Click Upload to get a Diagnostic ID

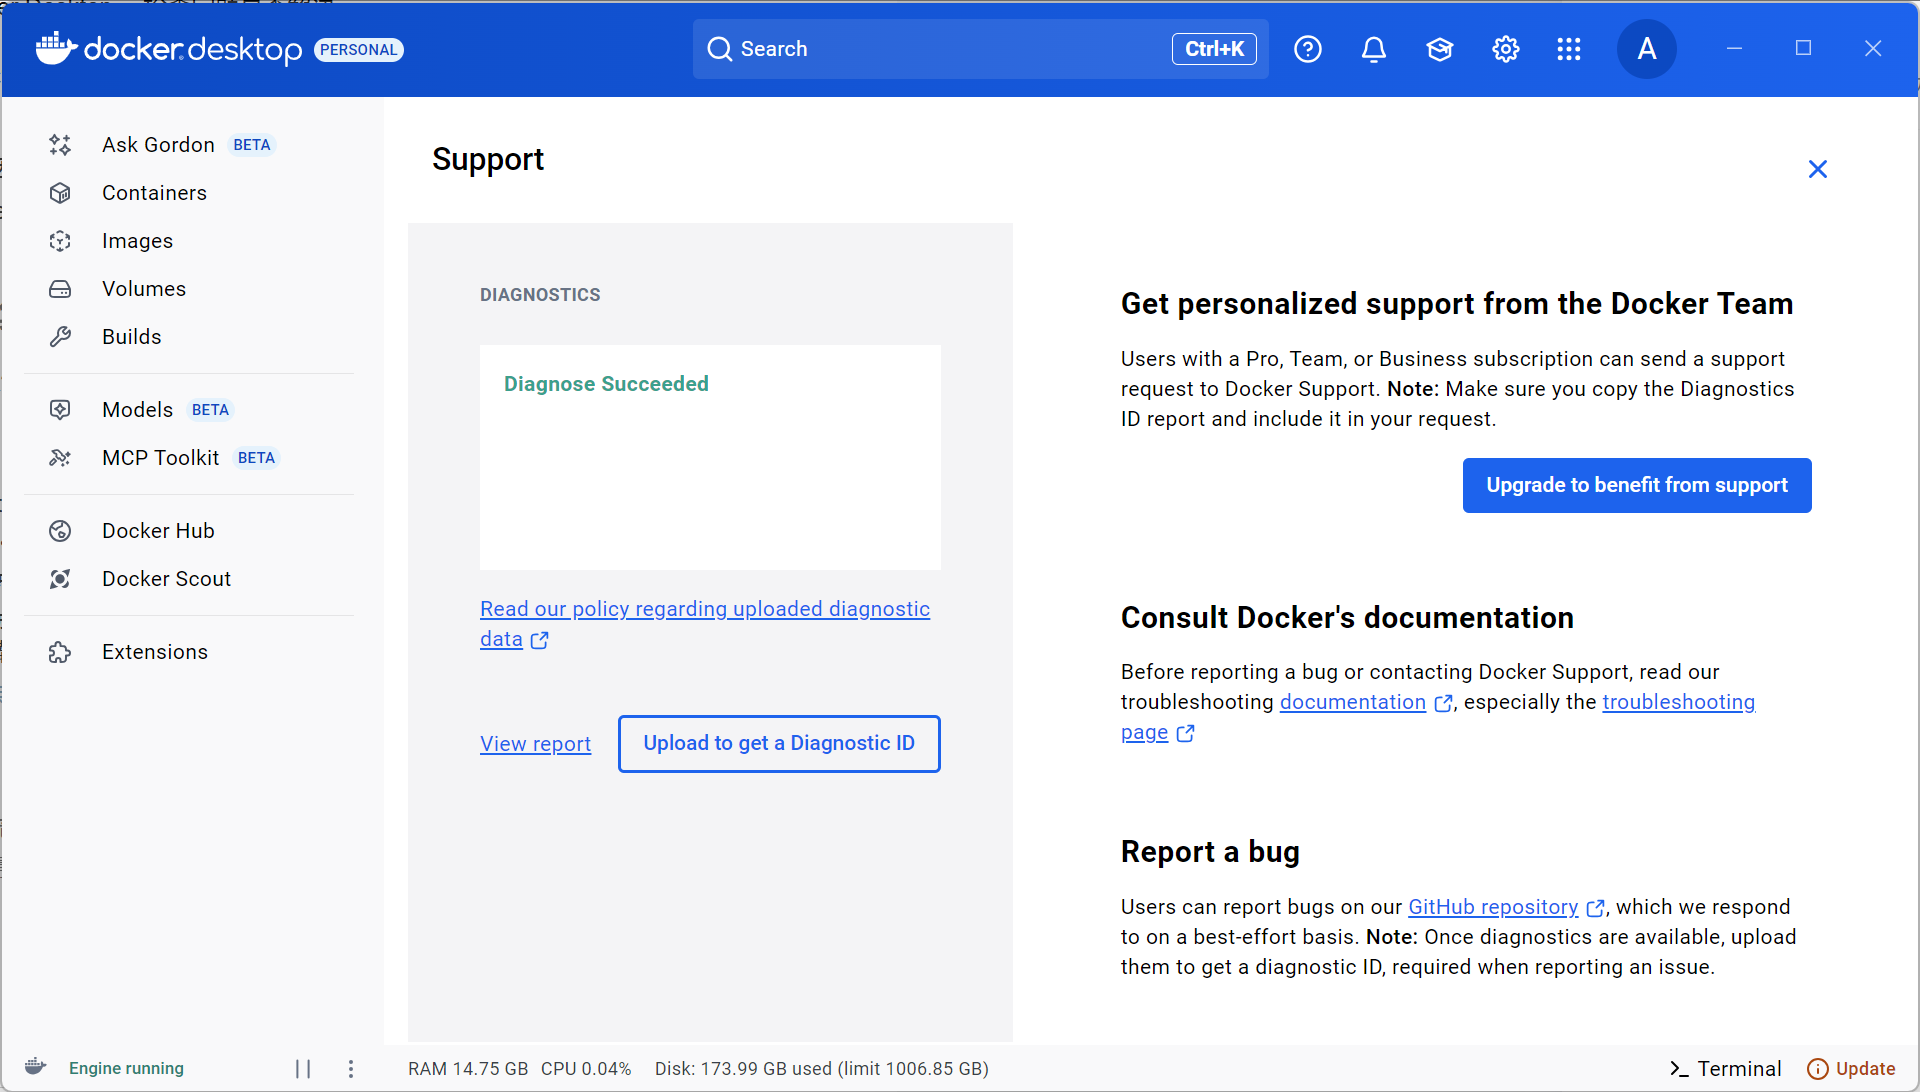(779, 743)
